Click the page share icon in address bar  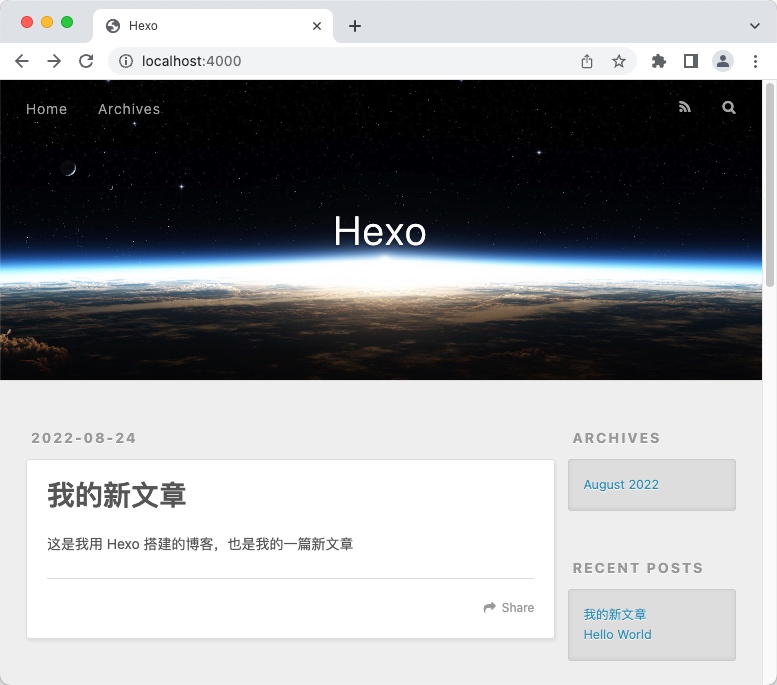(587, 61)
